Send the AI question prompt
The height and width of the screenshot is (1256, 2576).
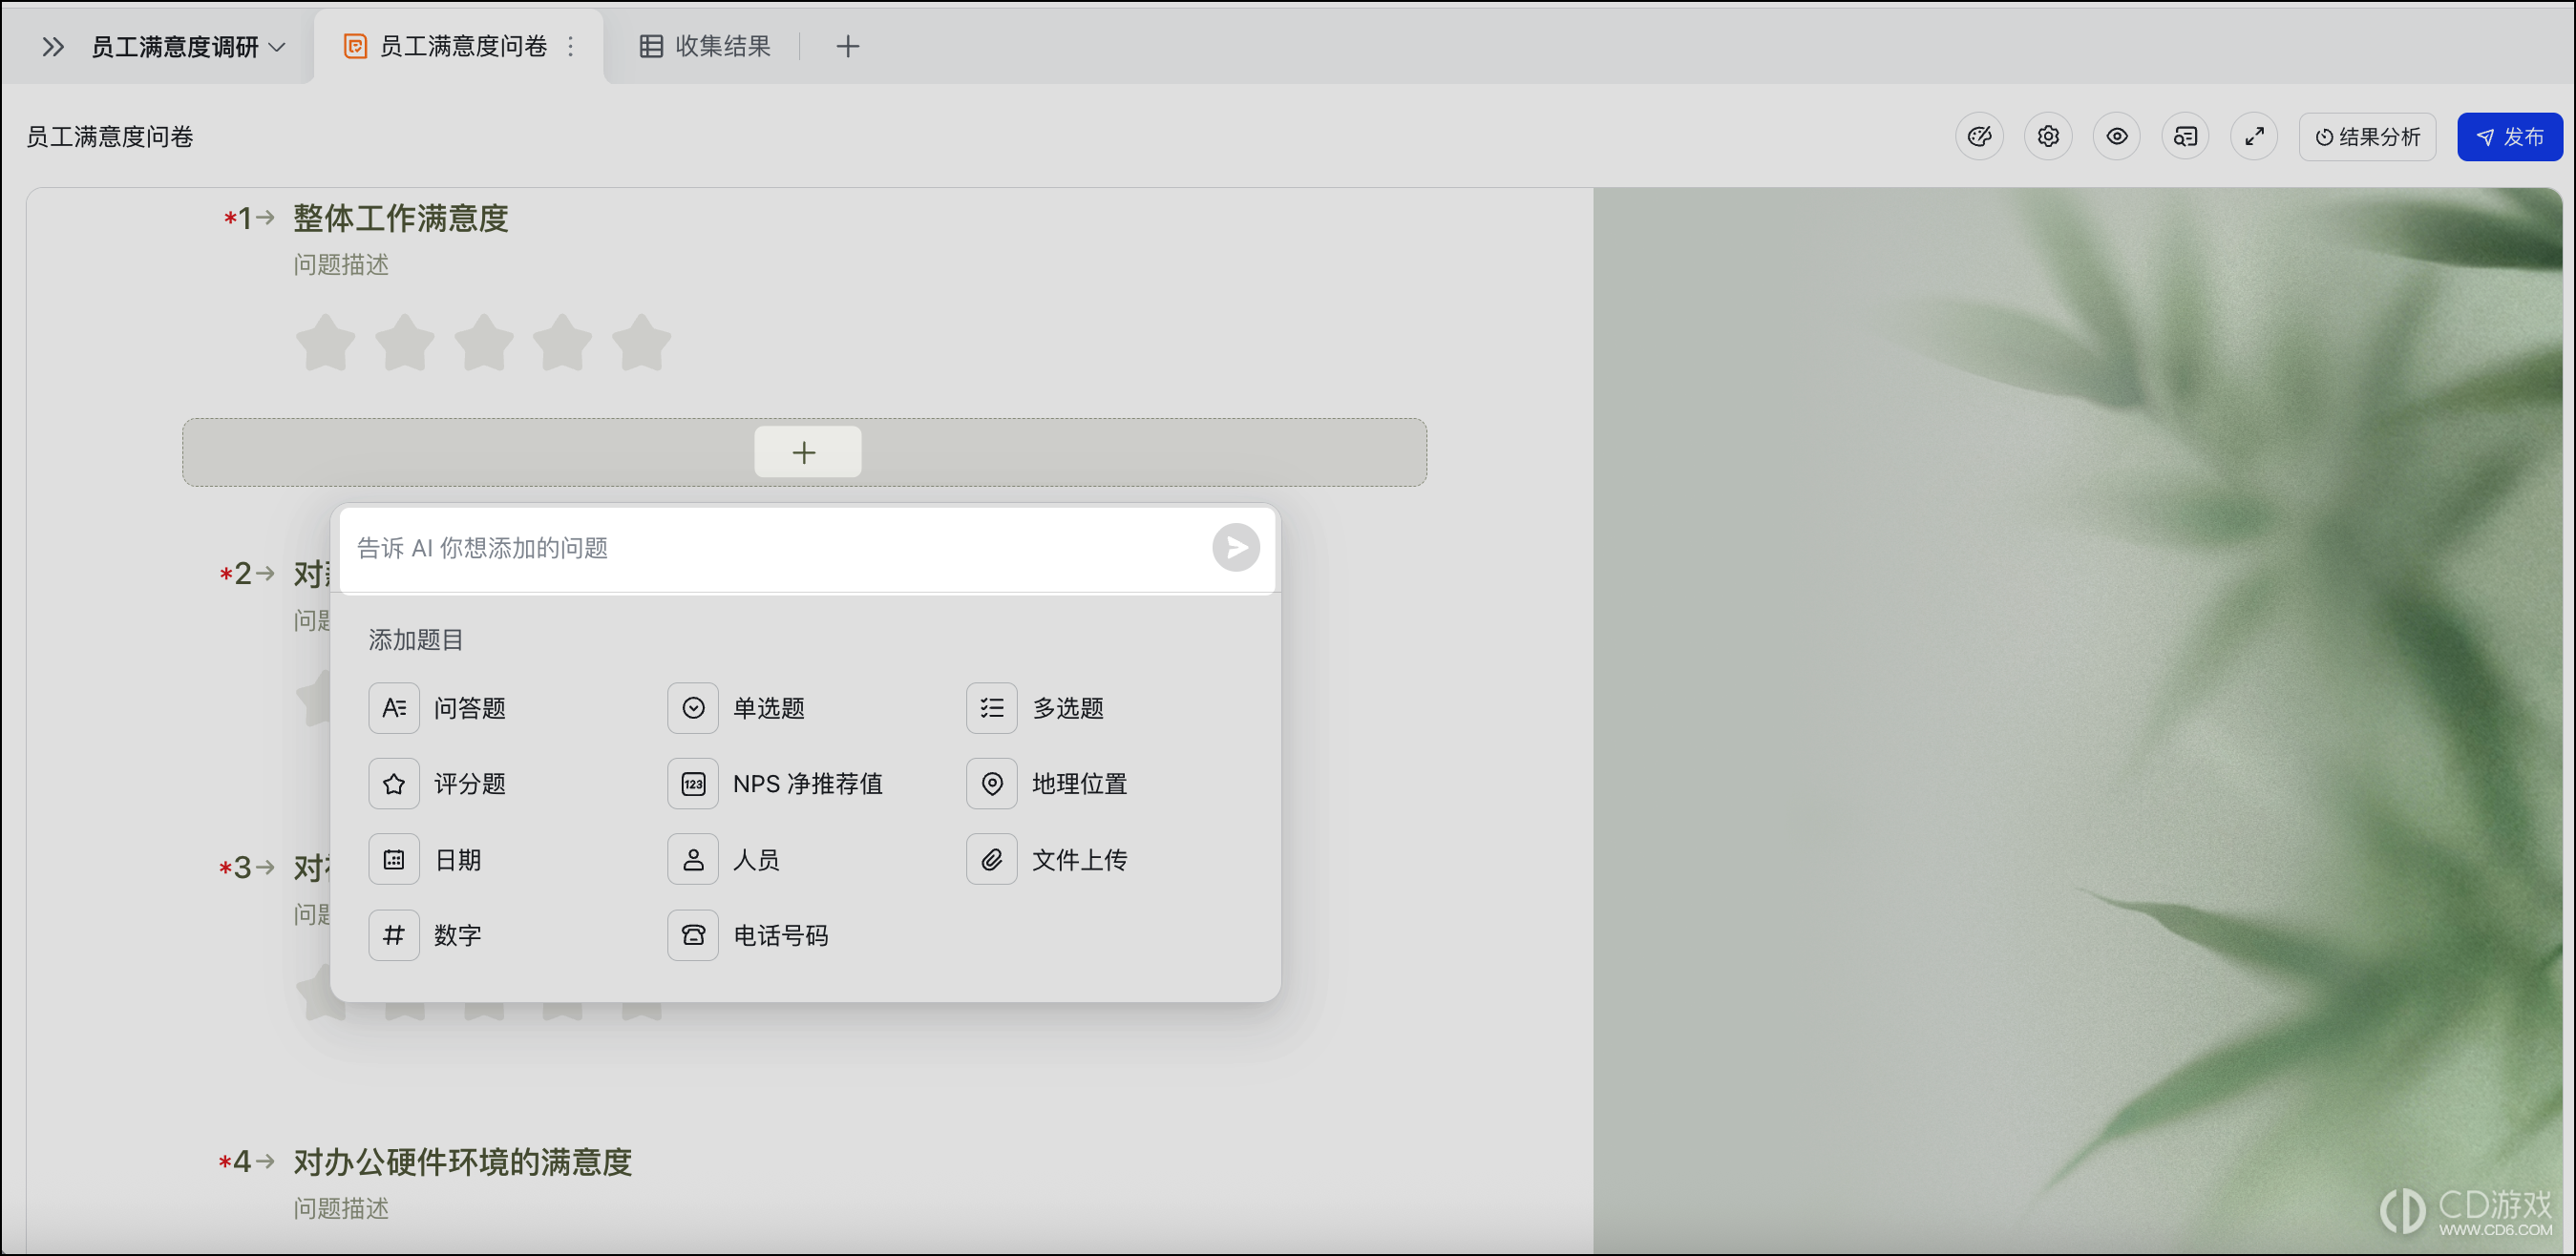[1236, 548]
